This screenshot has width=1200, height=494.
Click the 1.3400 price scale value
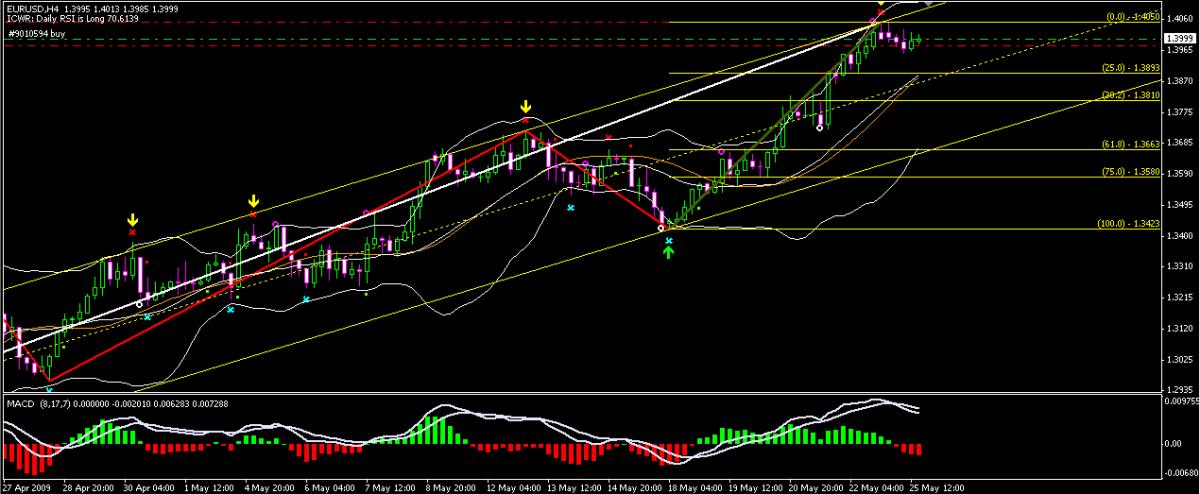1180,236
